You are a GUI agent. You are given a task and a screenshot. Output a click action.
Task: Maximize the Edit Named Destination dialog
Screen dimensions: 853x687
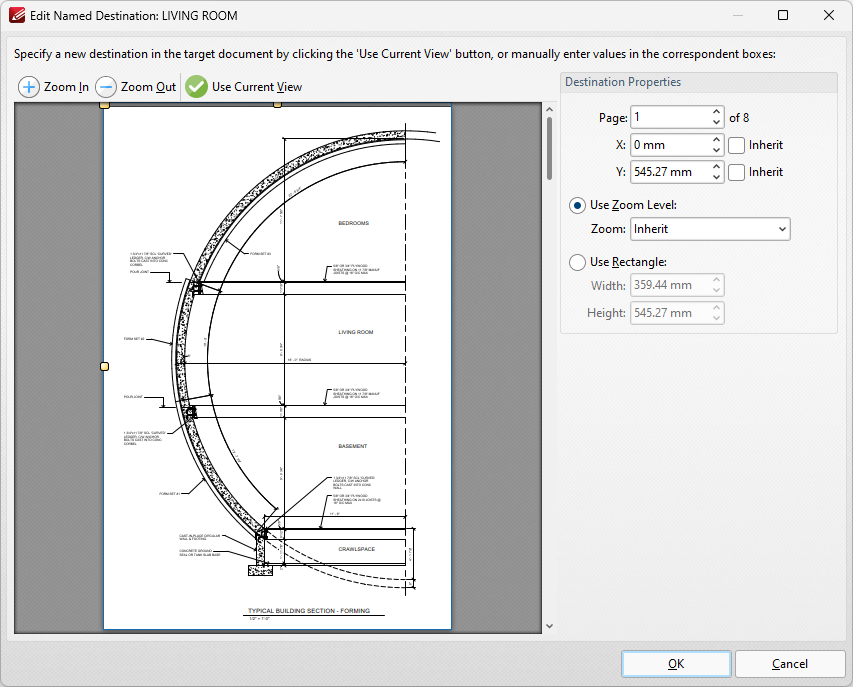783,15
